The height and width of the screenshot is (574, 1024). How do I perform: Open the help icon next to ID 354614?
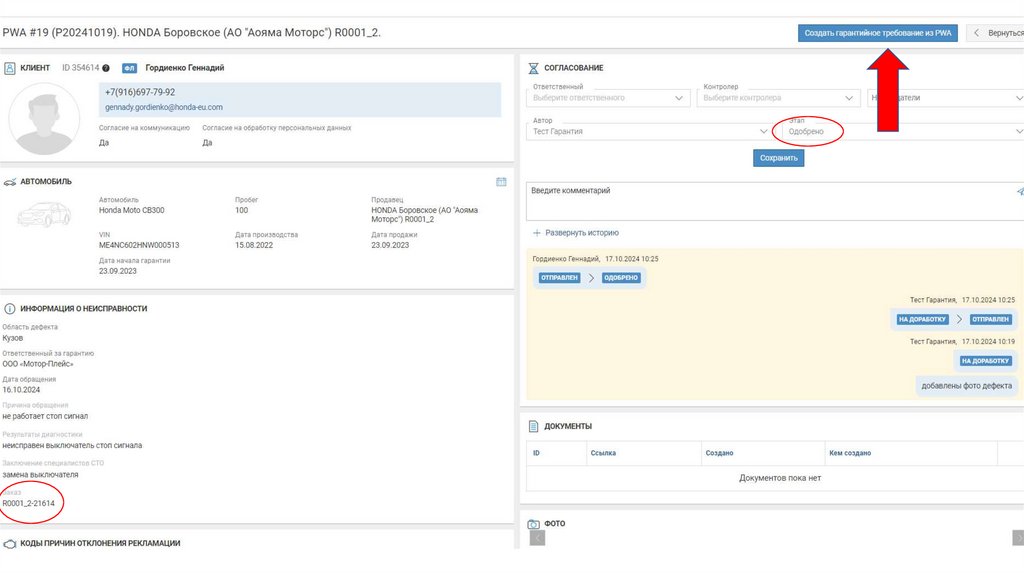tap(106, 68)
